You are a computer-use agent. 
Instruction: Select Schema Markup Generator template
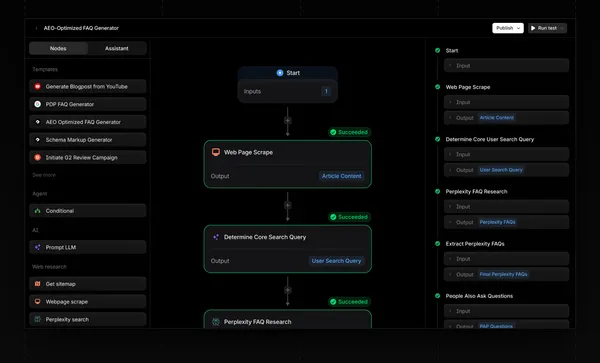coord(88,140)
